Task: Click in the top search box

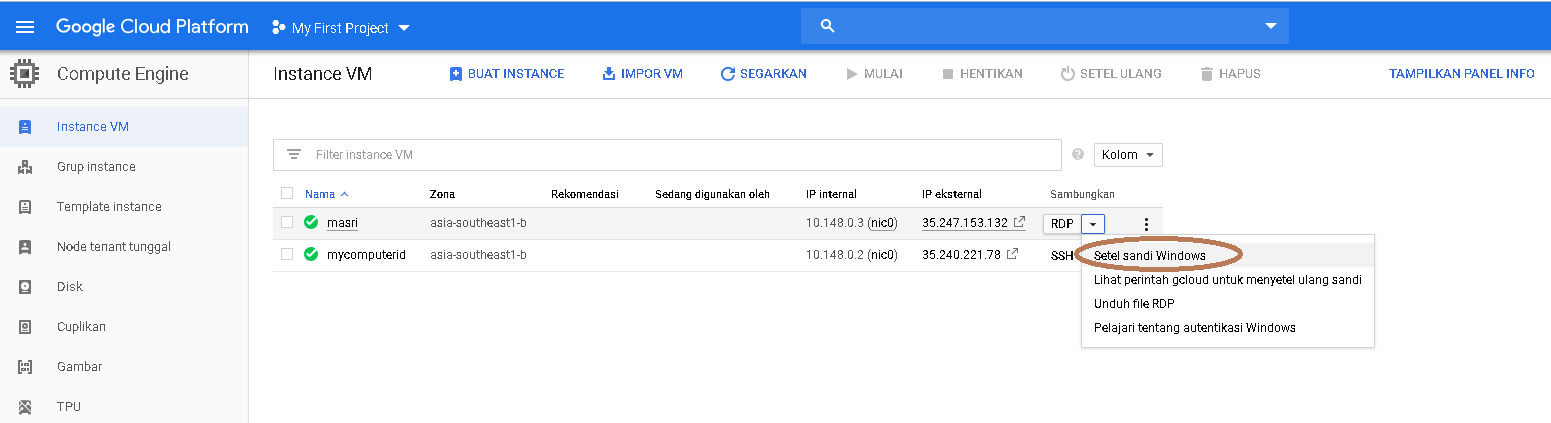Action: pos(1045,26)
